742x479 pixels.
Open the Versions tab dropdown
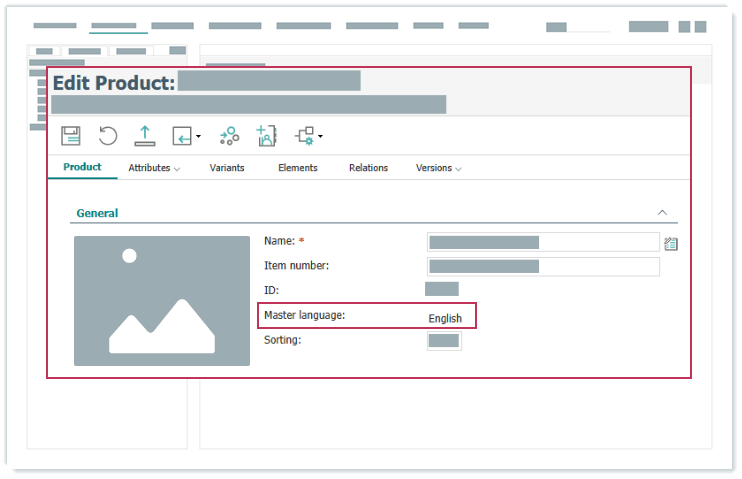tap(438, 168)
